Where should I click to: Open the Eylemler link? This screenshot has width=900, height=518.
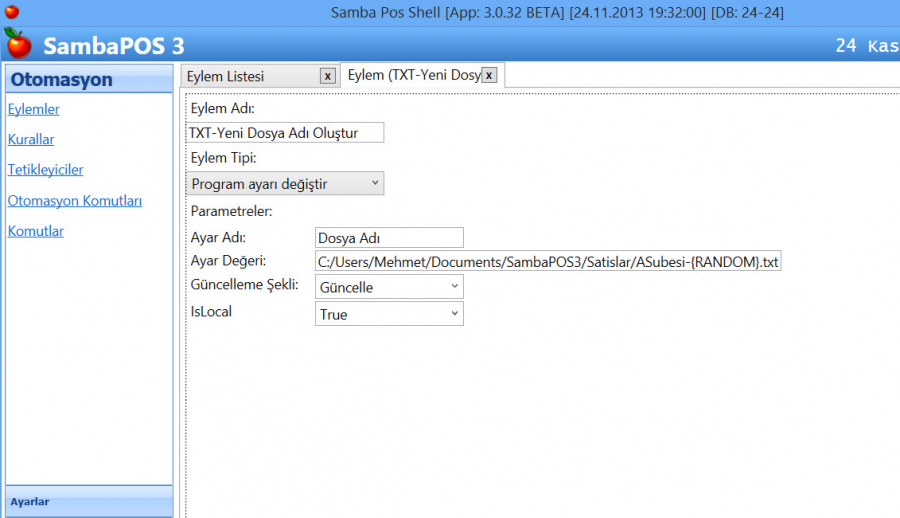point(33,109)
